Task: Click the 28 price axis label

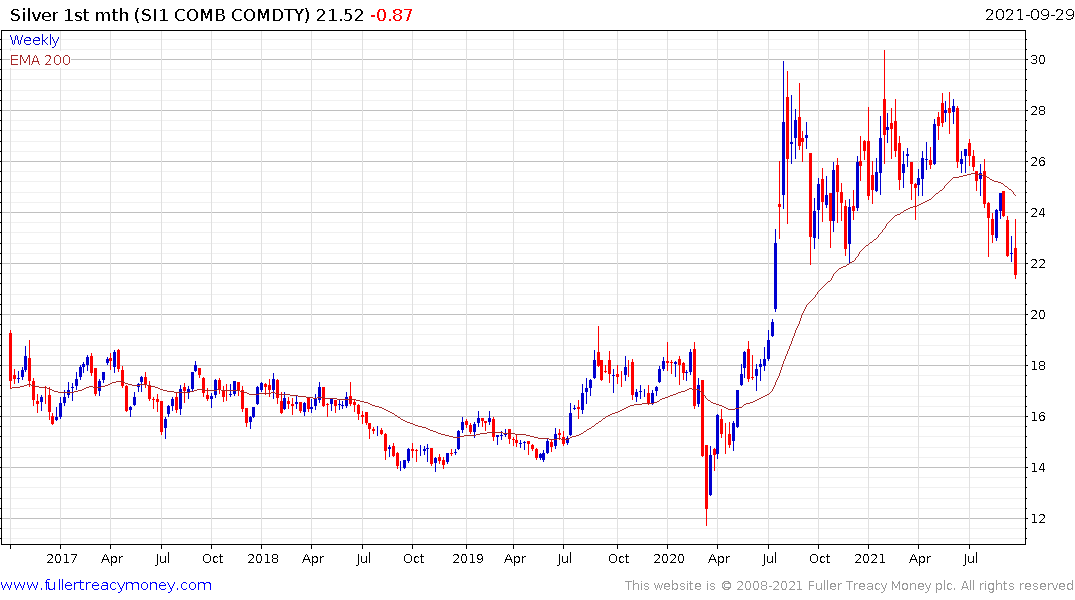Action: pyautogui.click(x=1038, y=110)
